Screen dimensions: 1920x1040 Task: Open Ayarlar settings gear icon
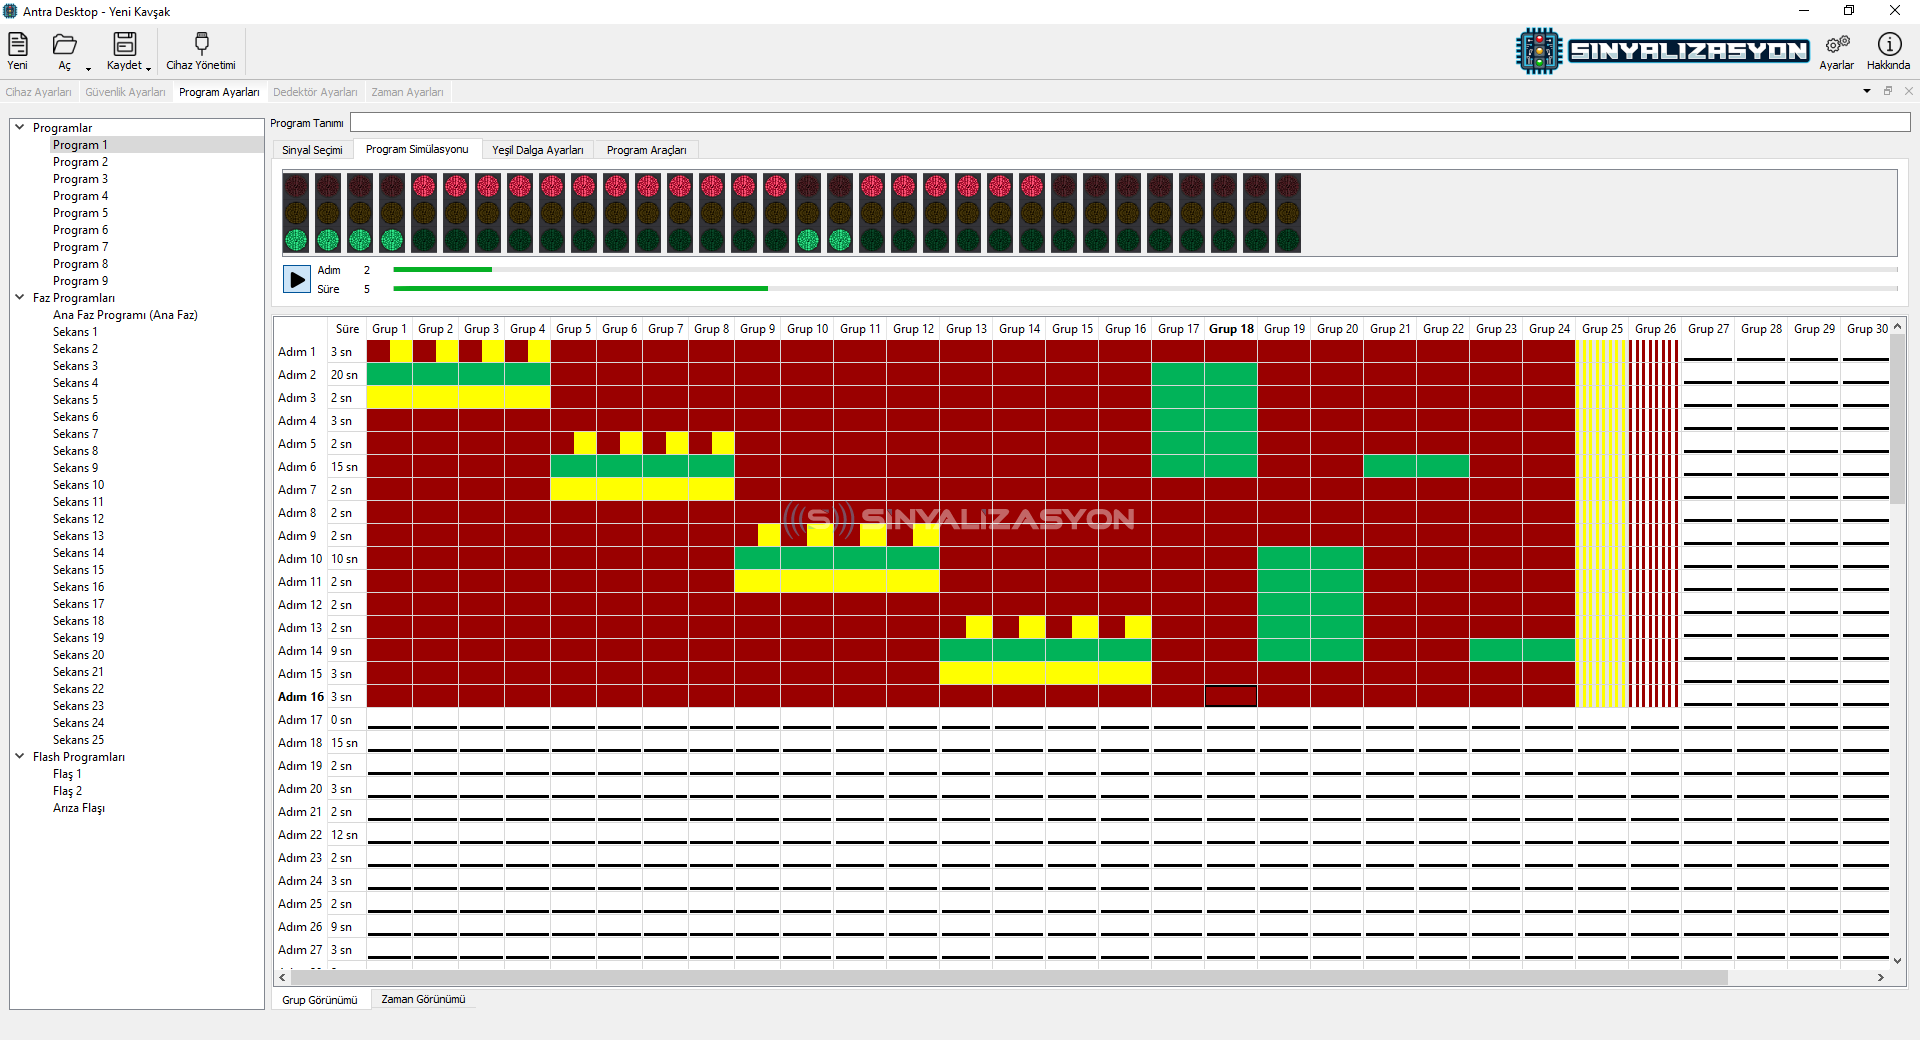click(x=1836, y=44)
